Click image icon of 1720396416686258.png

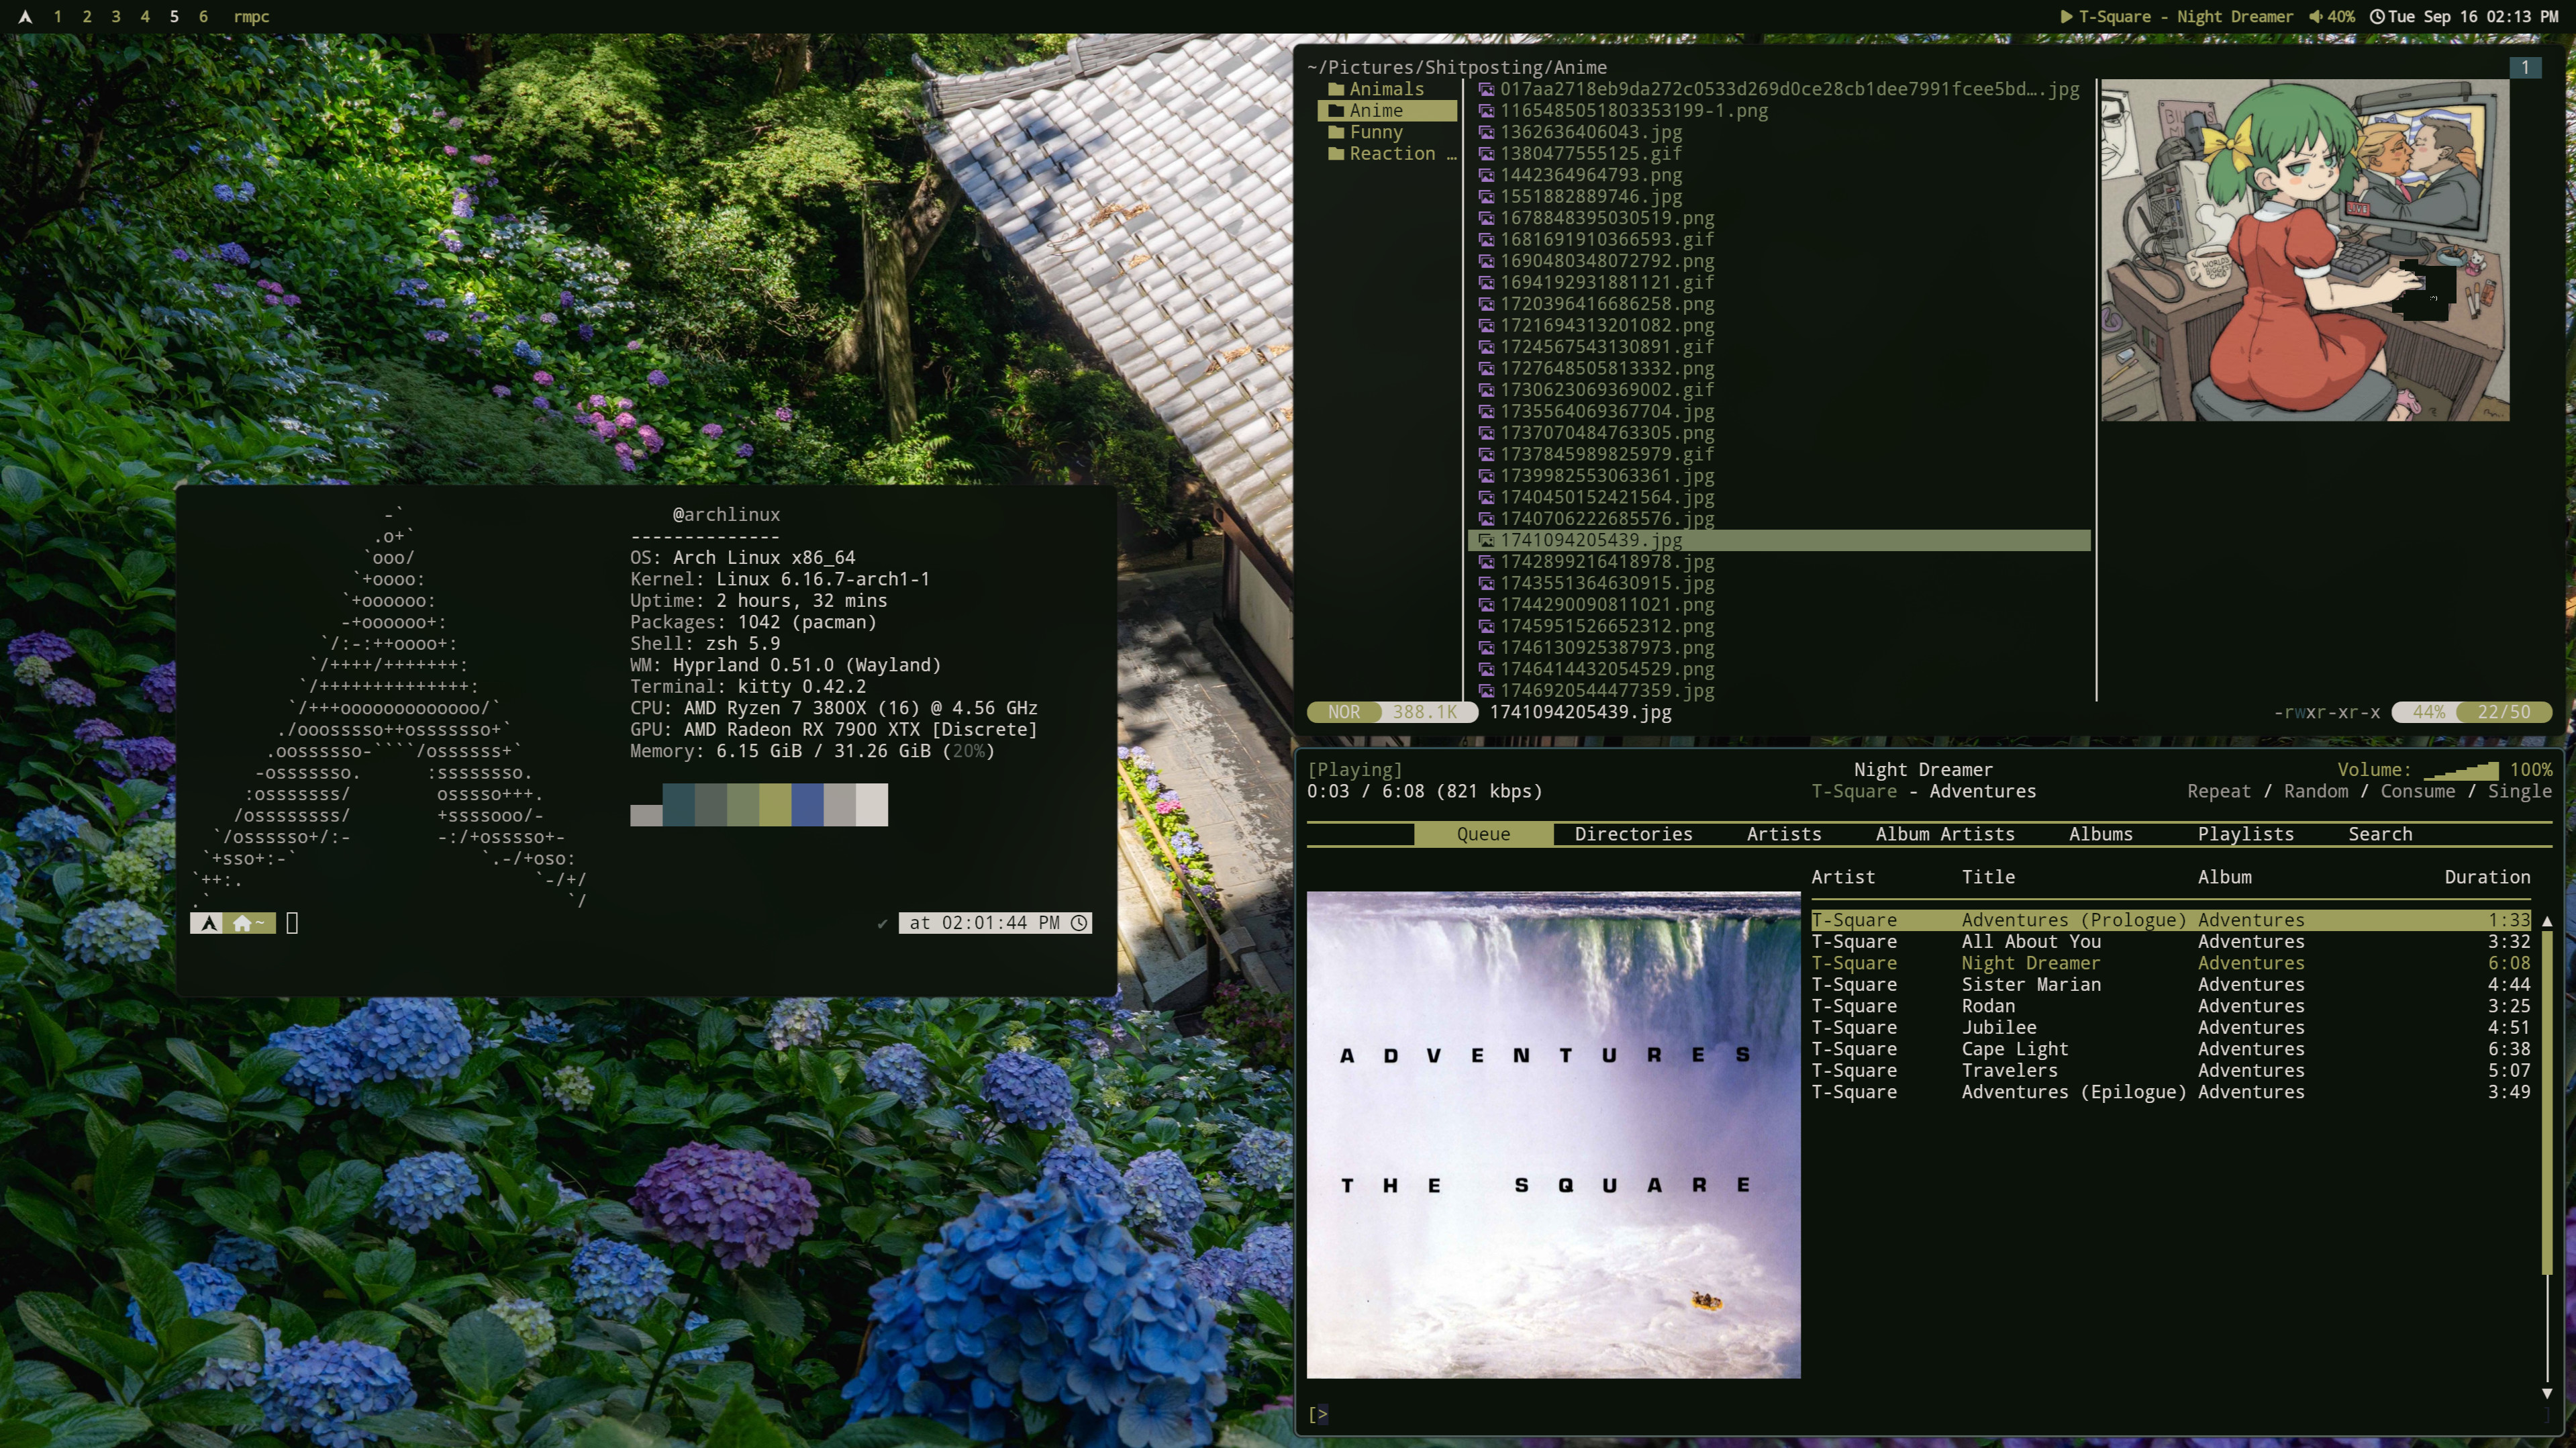(x=1486, y=304)
